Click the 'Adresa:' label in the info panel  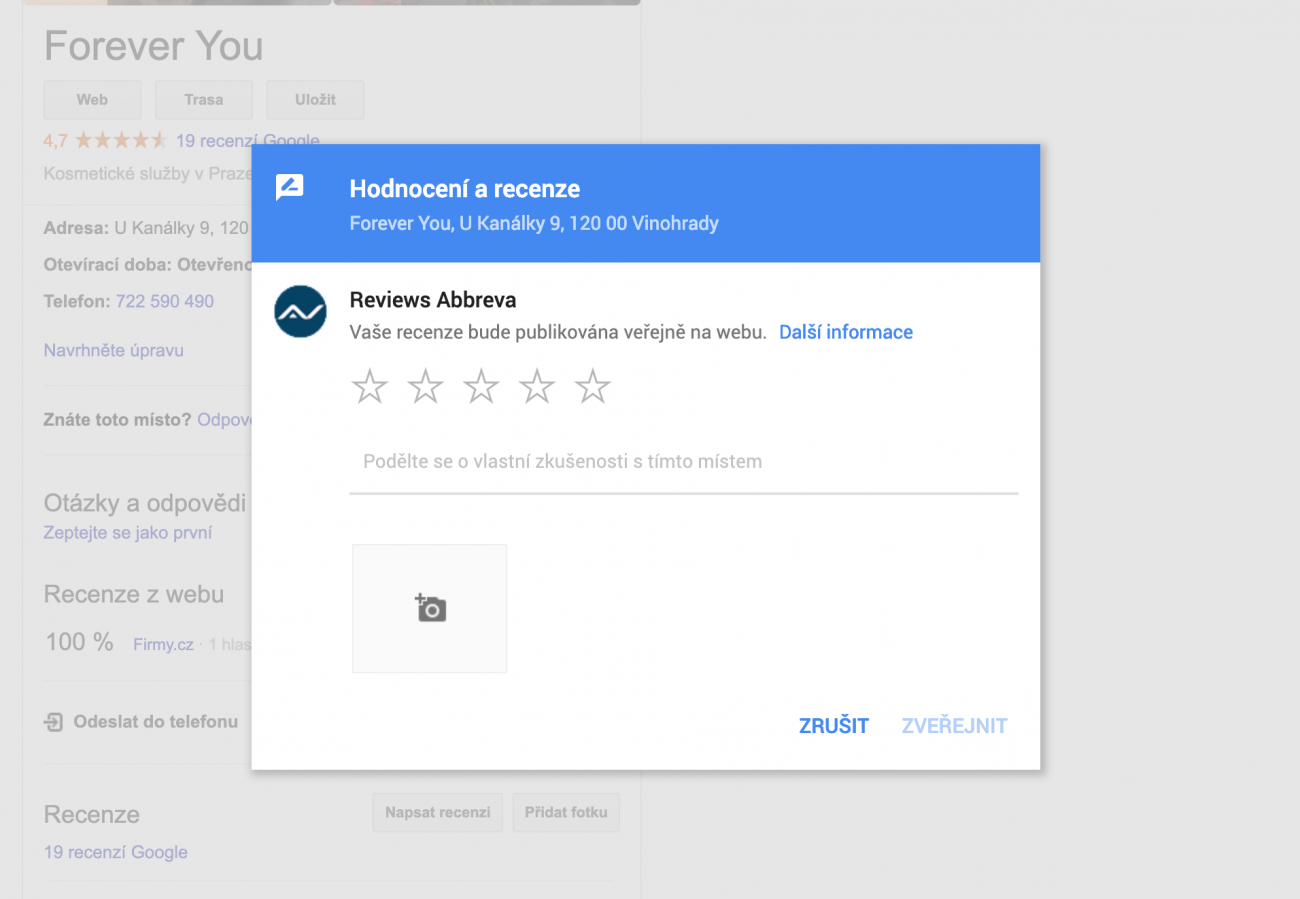coord(76,228)
